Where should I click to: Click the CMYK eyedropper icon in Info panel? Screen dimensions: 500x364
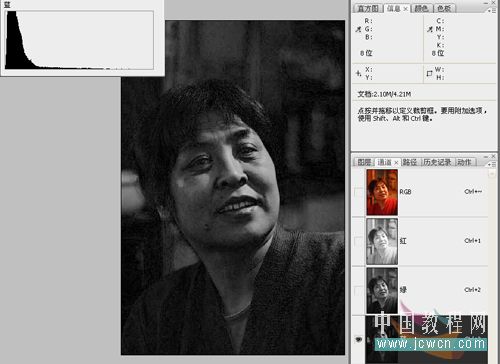[x=430, y=29]
